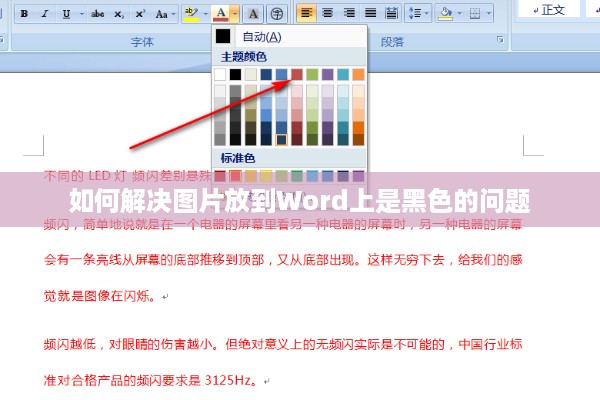The width and height of the screenshot is (600, 400).
Task: Toggle bold formatting
Action: point(24,14)
